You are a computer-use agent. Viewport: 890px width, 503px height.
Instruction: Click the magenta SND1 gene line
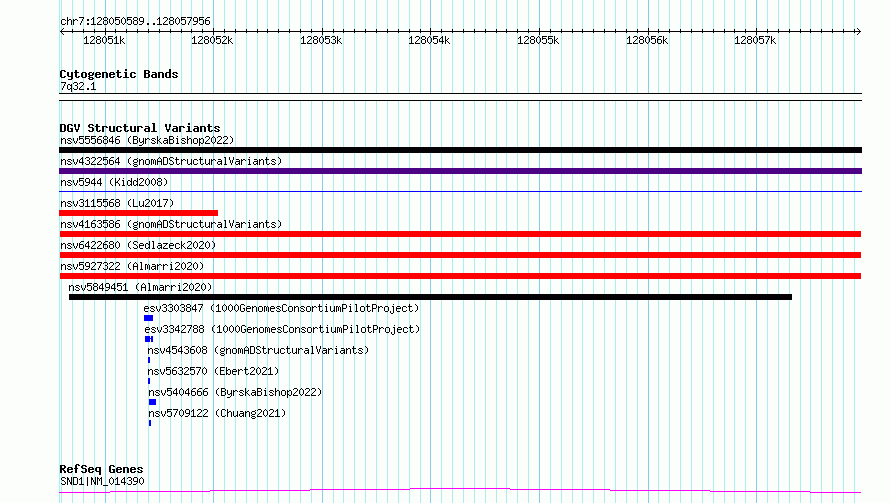coord(460,490)
